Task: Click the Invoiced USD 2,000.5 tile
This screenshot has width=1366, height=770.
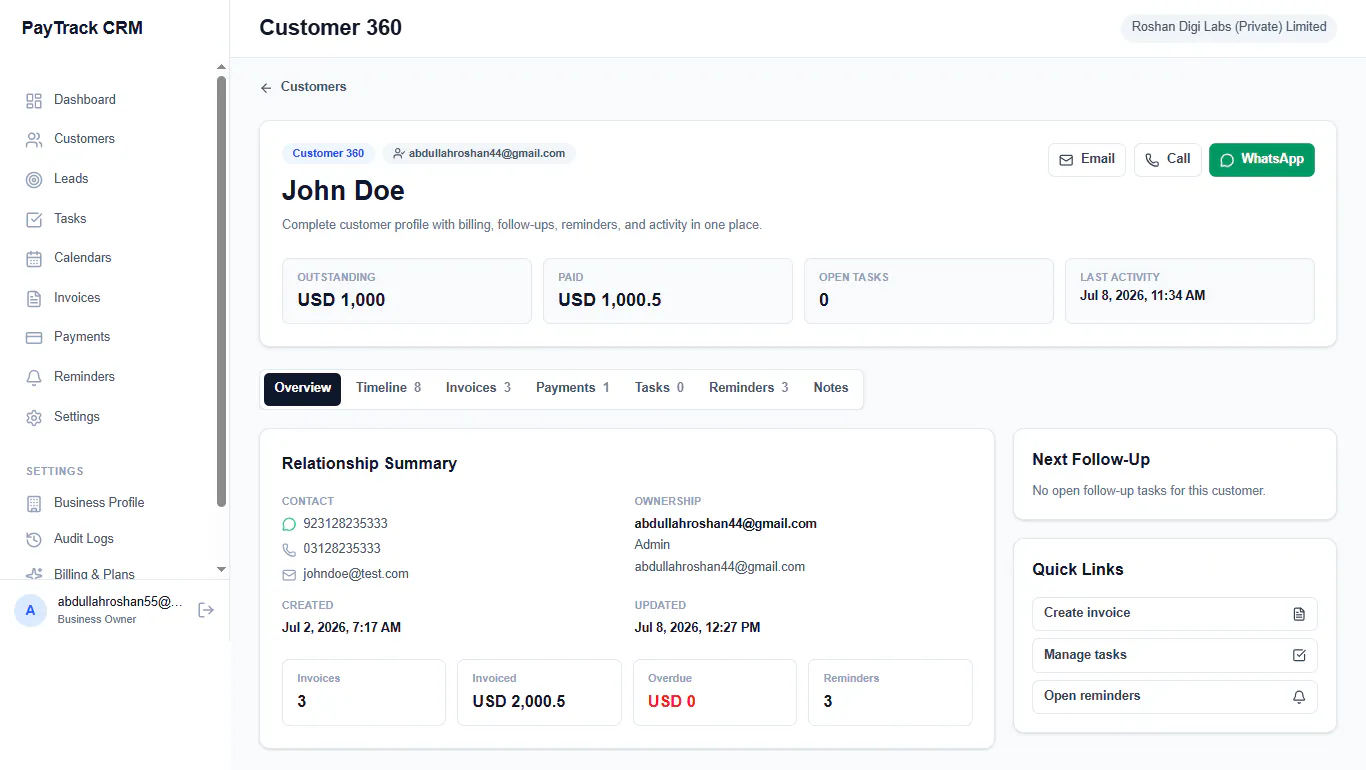Action: tap(539, 692)
